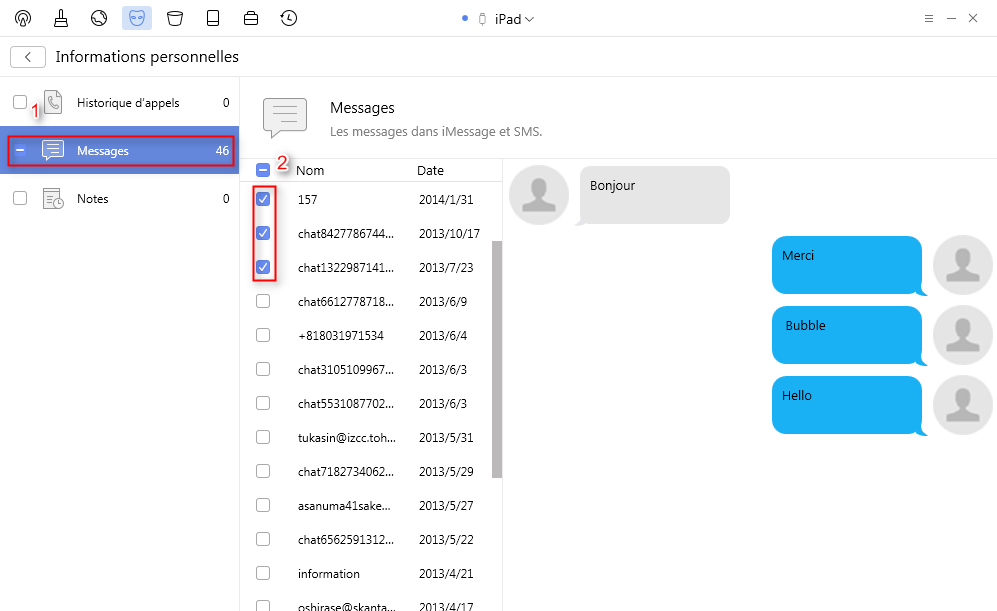Sort by the Nom column header
The width and height of the screenshot is (997, 611).
pyautogui.click(x=310, y=170)
